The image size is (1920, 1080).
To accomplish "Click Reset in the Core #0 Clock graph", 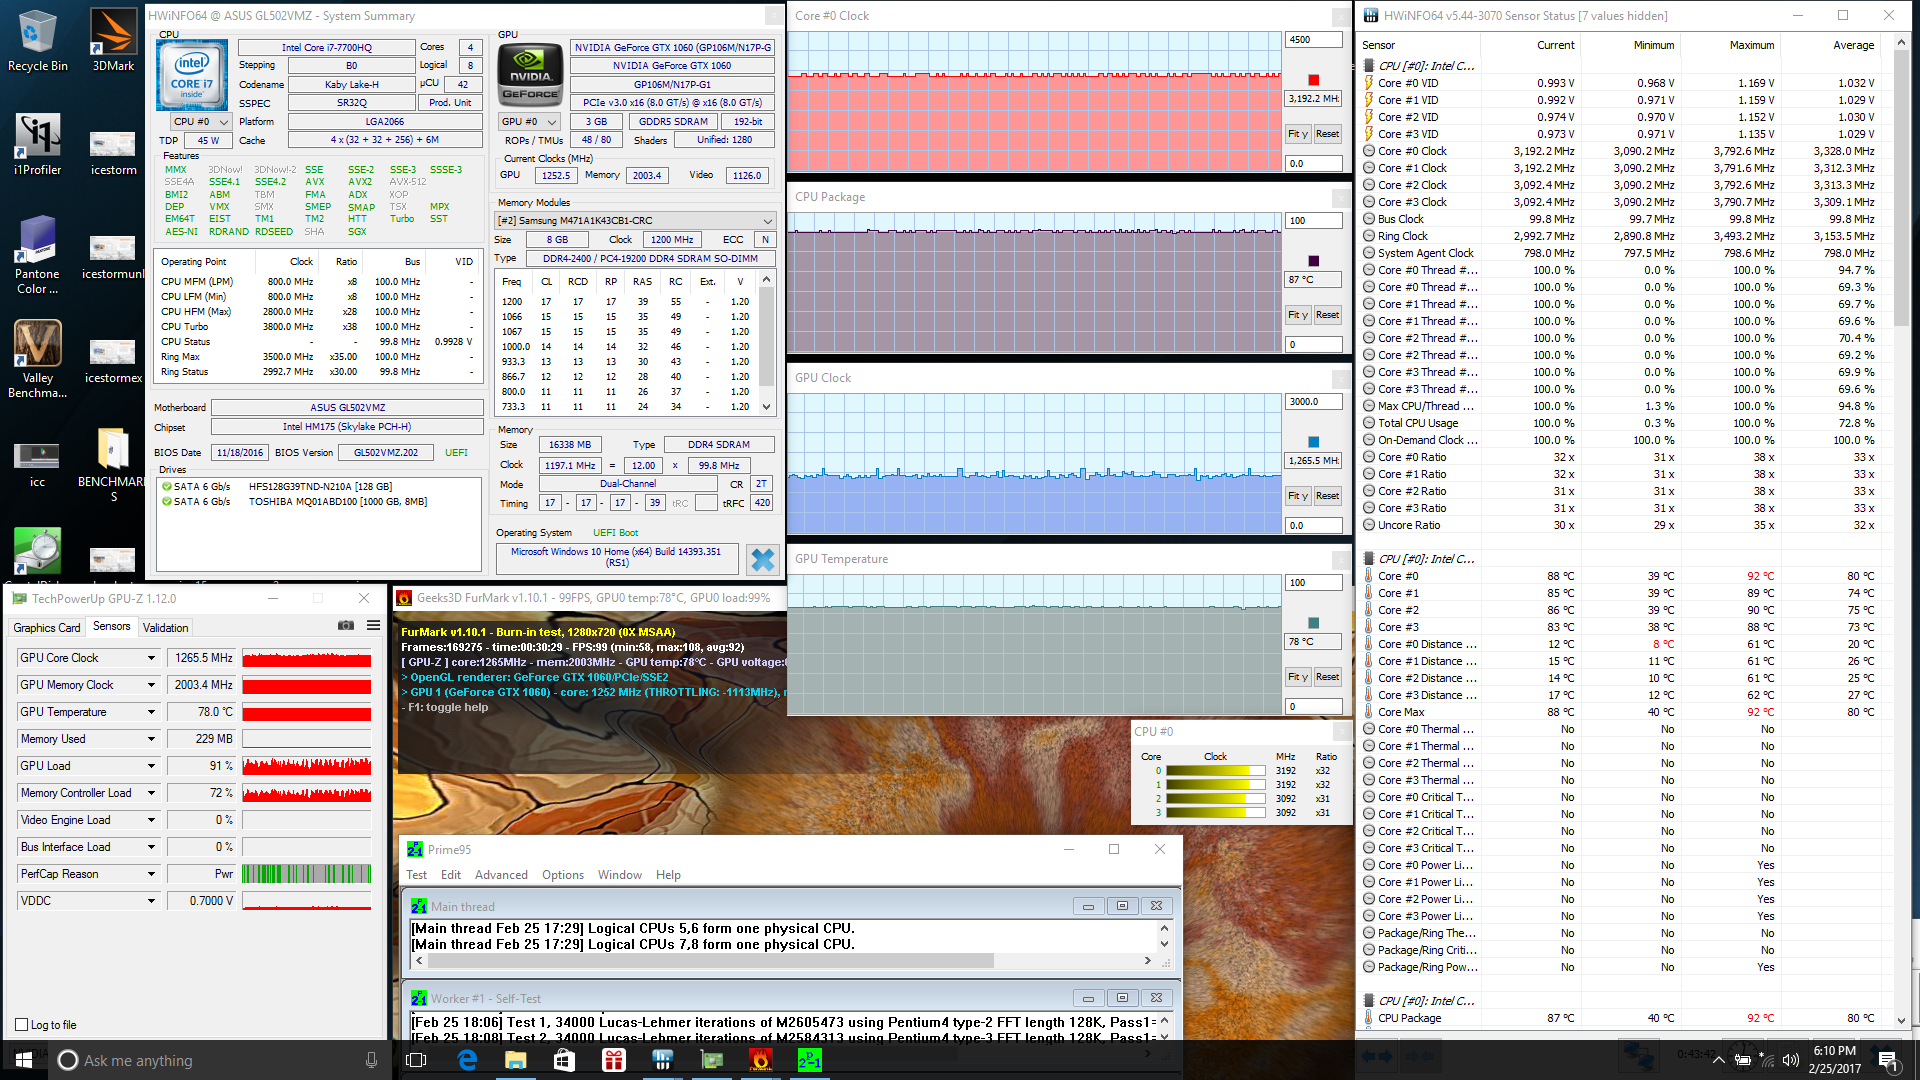I will pyautogui.click(x=1327, y=134).
